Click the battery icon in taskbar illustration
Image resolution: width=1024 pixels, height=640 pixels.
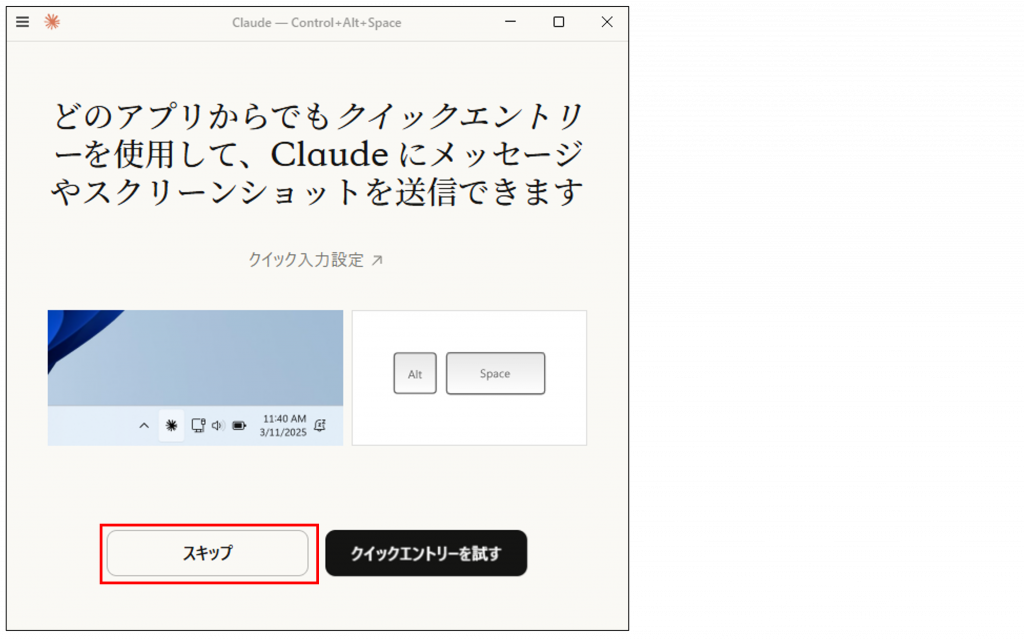coord(239,425)
